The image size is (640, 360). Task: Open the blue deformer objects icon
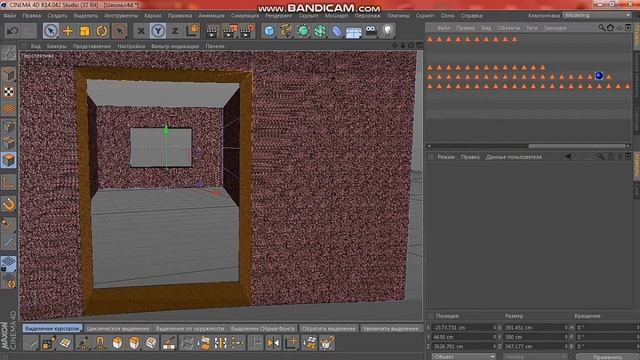coord(337,31)
